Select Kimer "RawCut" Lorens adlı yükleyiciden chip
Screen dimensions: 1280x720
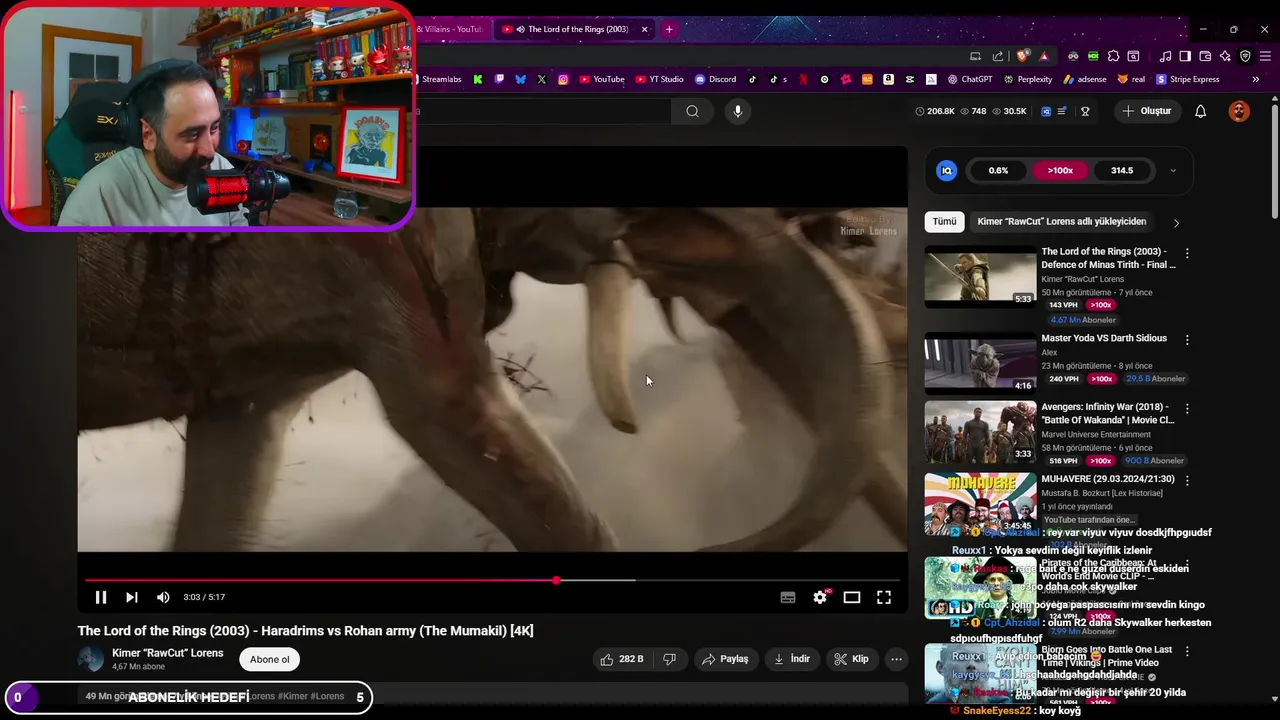coord(1062,221)
